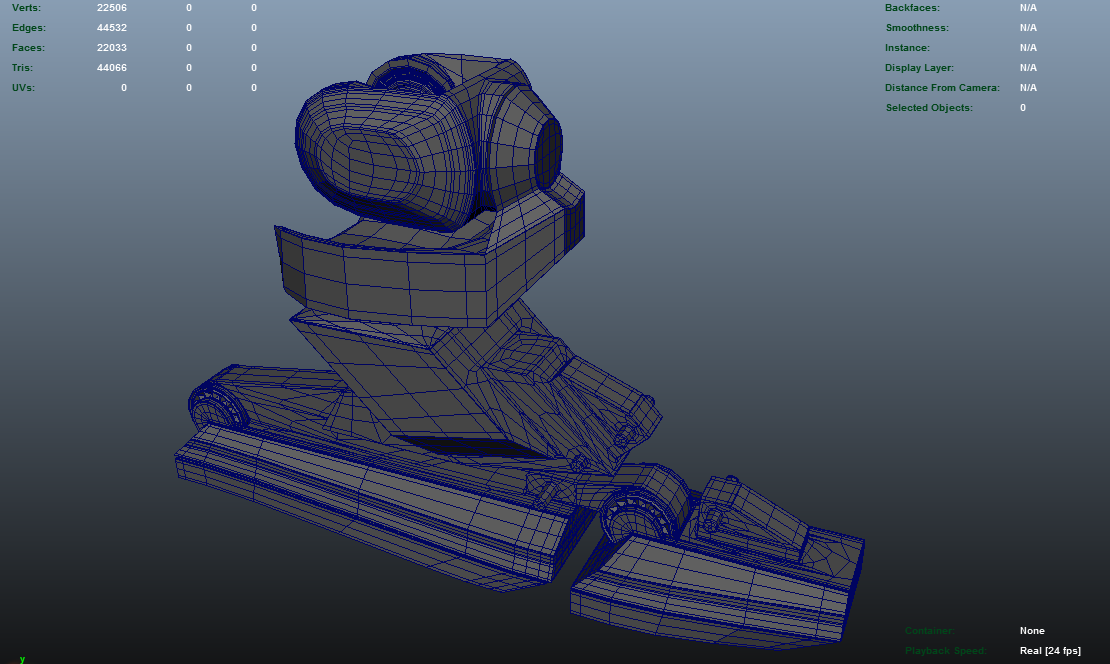Click the N/A value beside Instance
The width and height of the screenshot is (1110, 664).
(x=1028, y=47)
